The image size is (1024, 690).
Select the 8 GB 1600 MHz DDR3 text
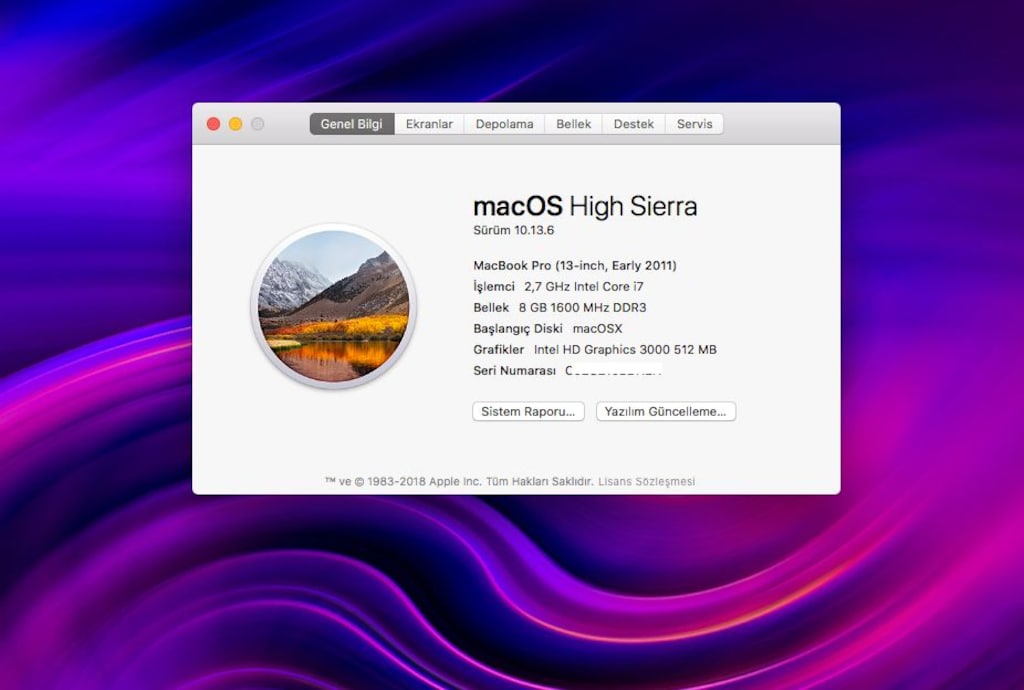(x=583, y=307)
